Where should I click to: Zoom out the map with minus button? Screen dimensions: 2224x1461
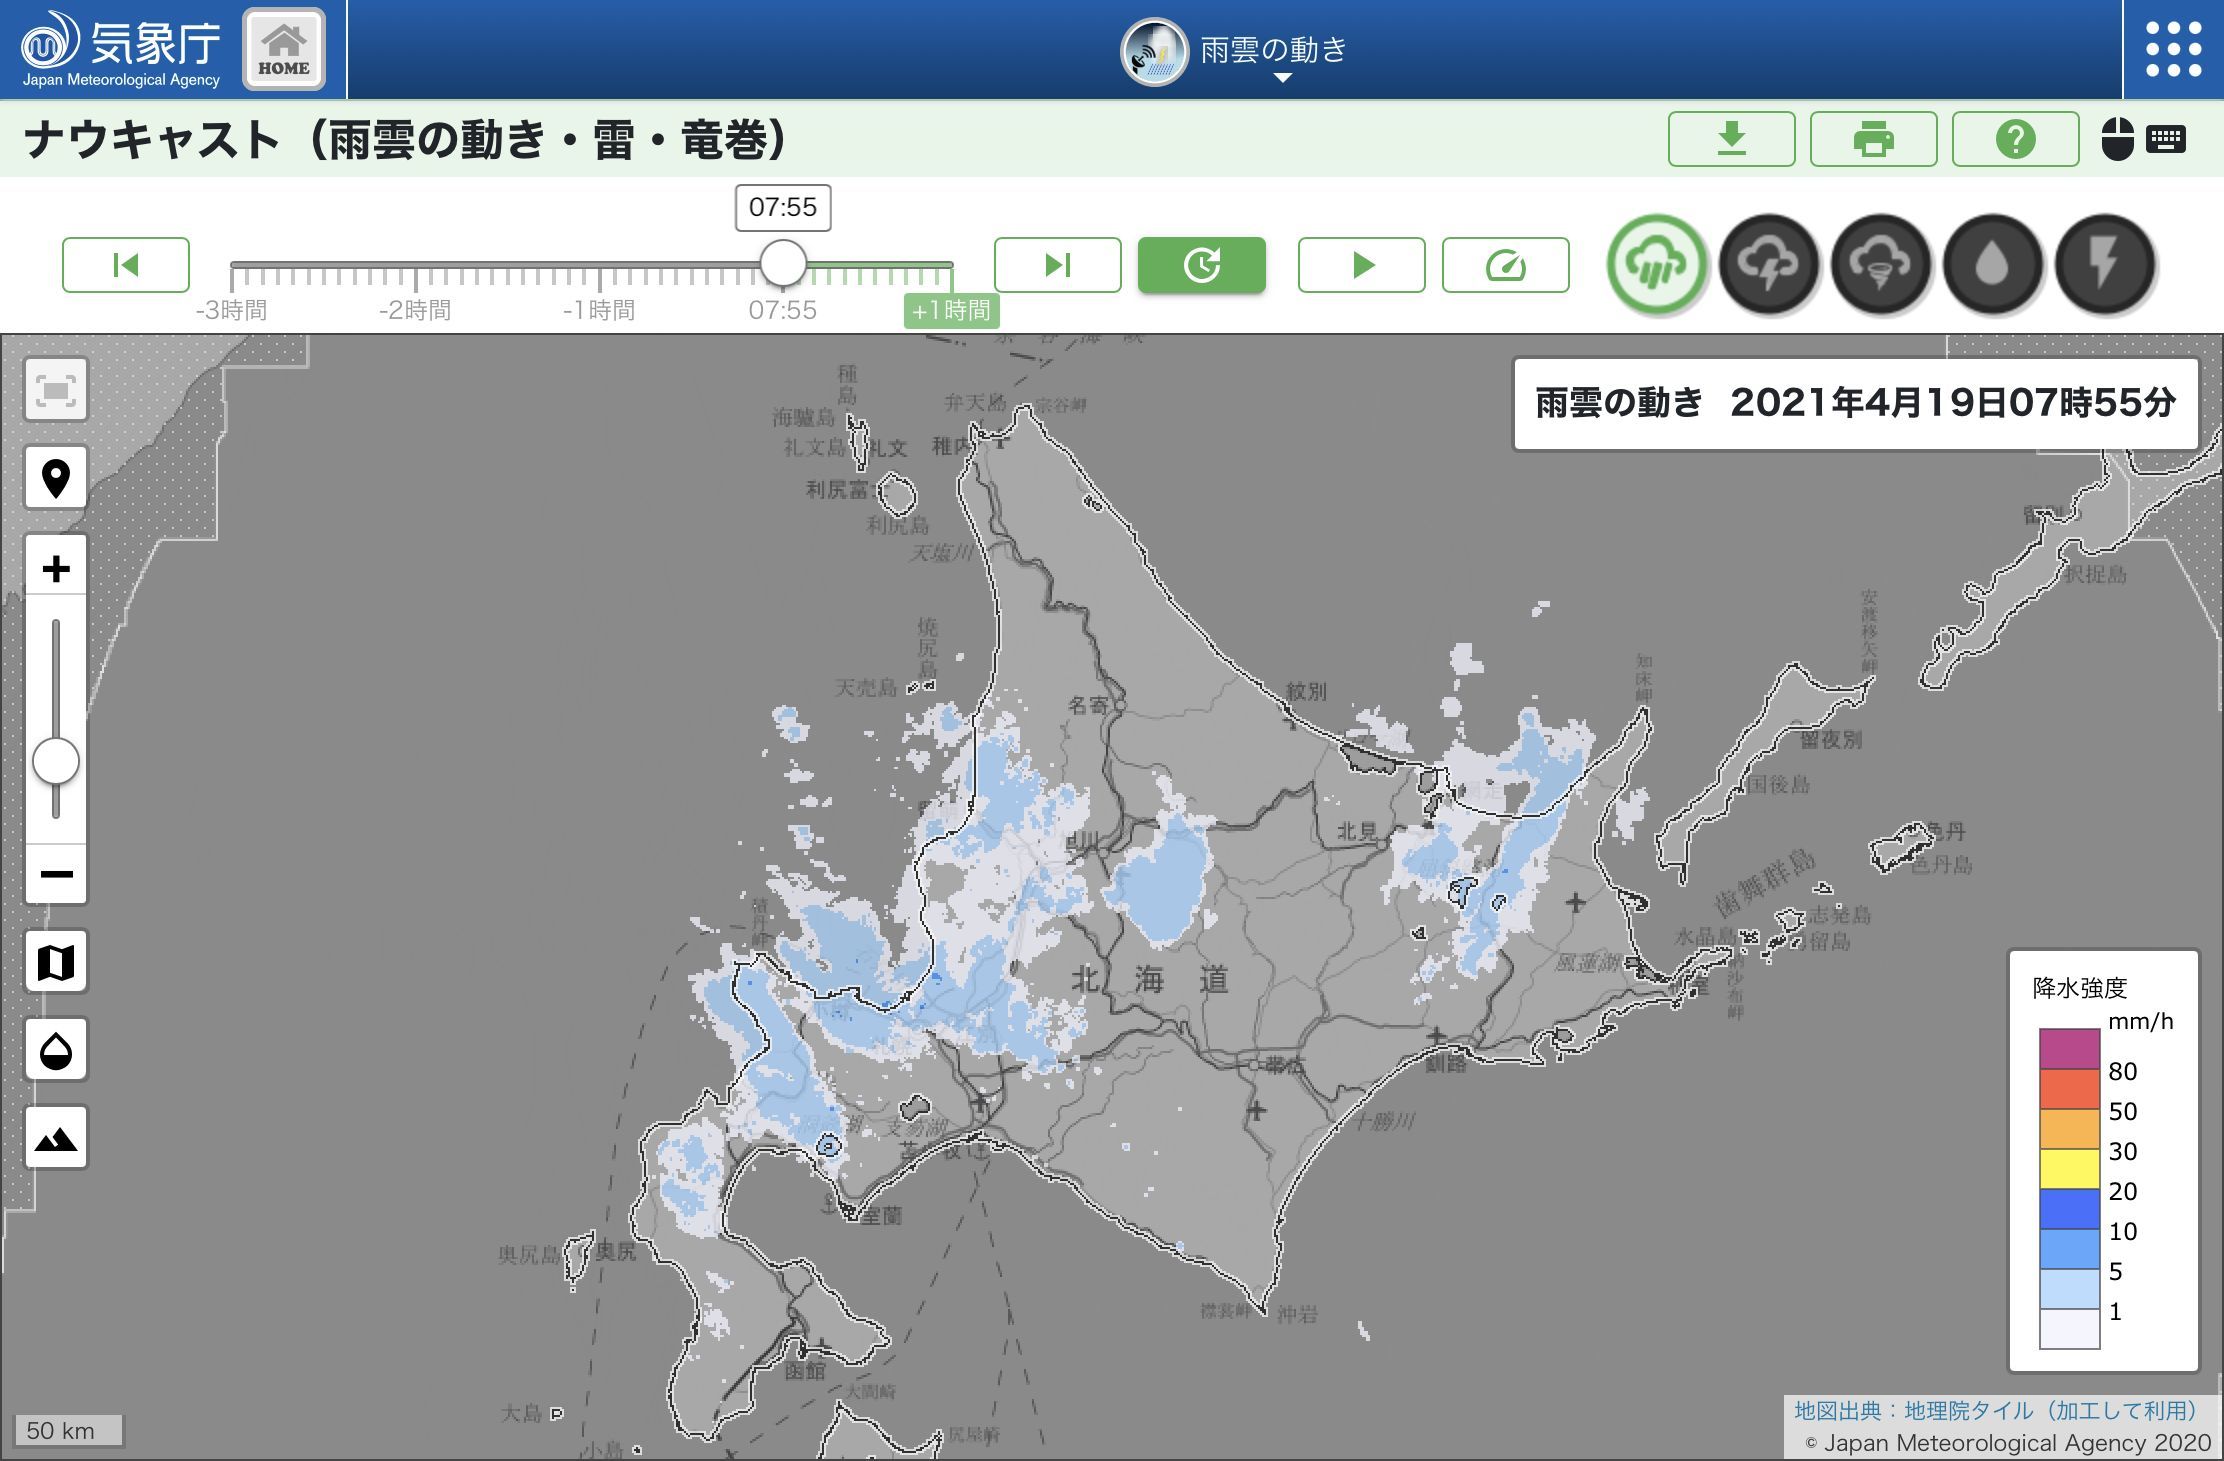[x=56, y=874]
